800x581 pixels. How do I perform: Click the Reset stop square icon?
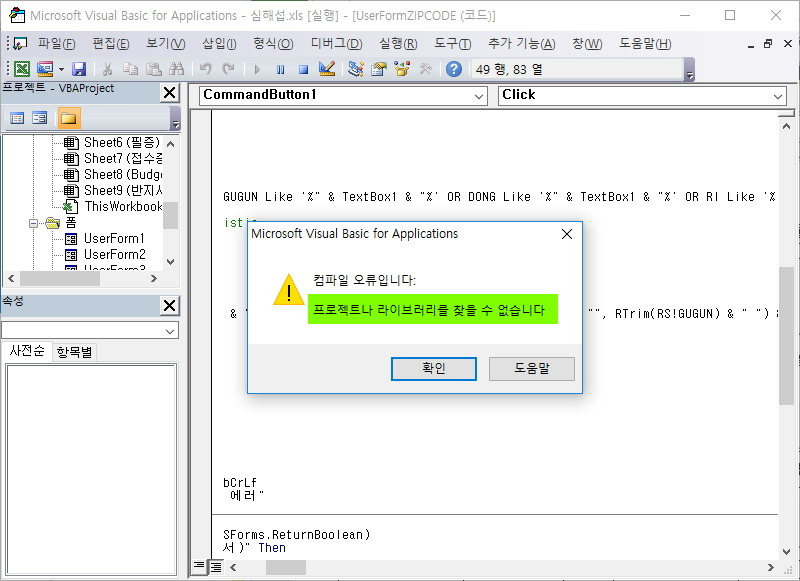pyautogui.click(x=304, y=69)
